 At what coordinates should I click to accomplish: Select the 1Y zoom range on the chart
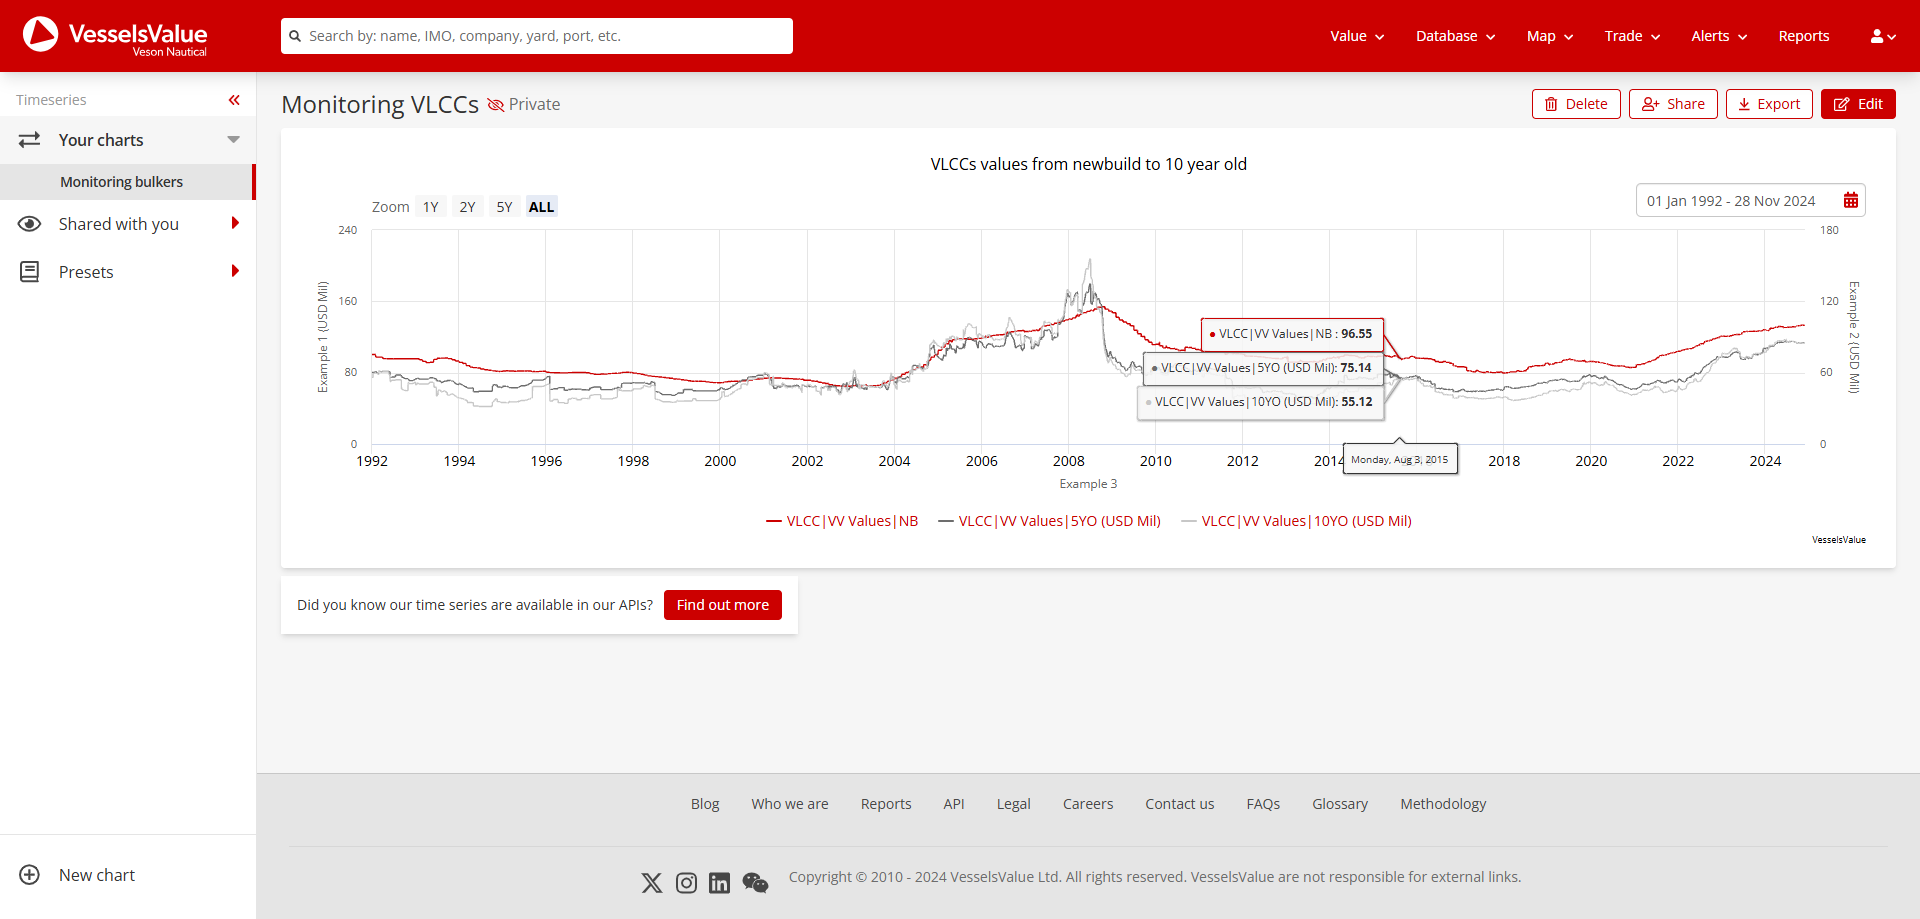(431, 206)
